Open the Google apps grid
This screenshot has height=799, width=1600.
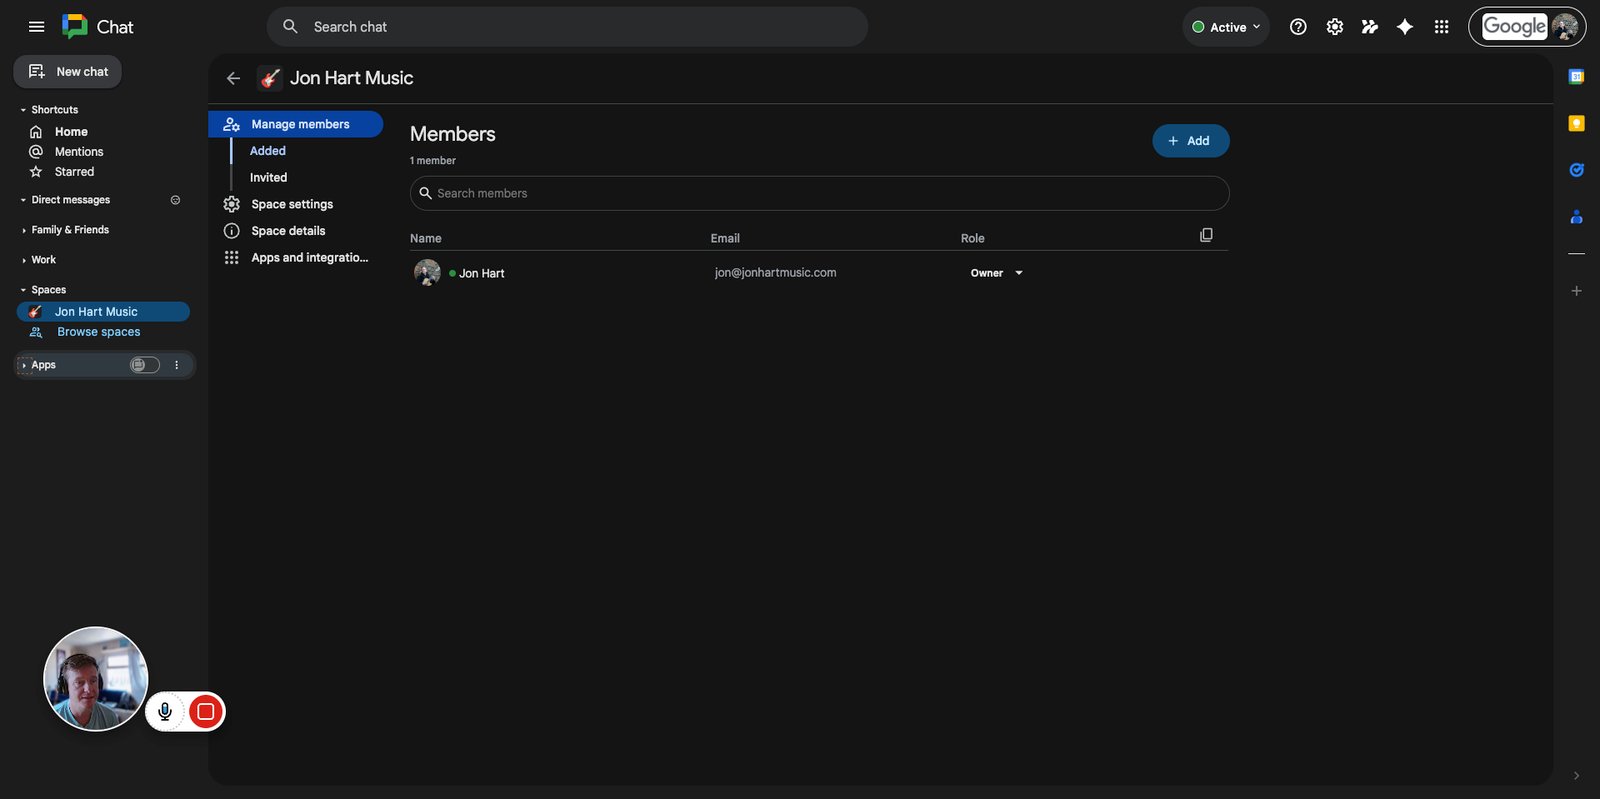tap(1441, 27)
